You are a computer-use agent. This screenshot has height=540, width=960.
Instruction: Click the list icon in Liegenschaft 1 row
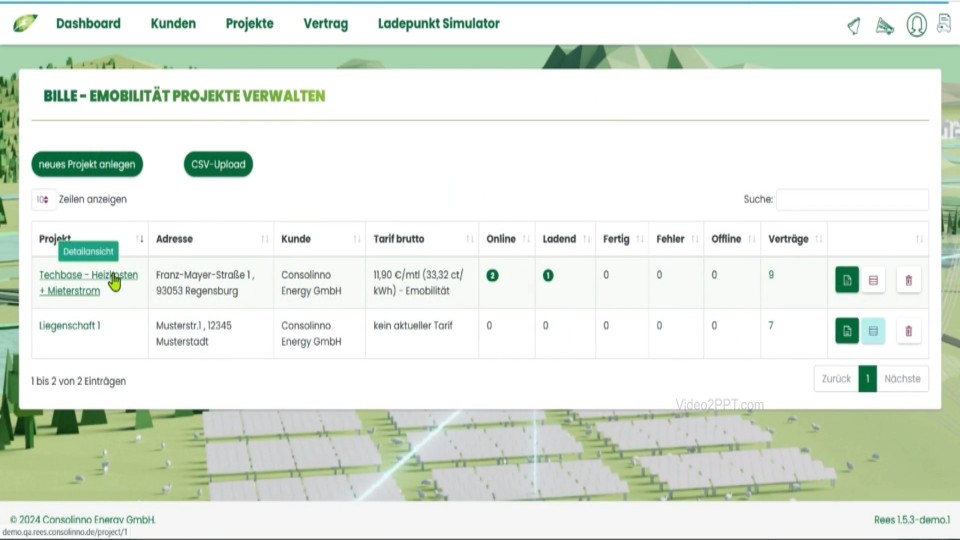point(873,331)
